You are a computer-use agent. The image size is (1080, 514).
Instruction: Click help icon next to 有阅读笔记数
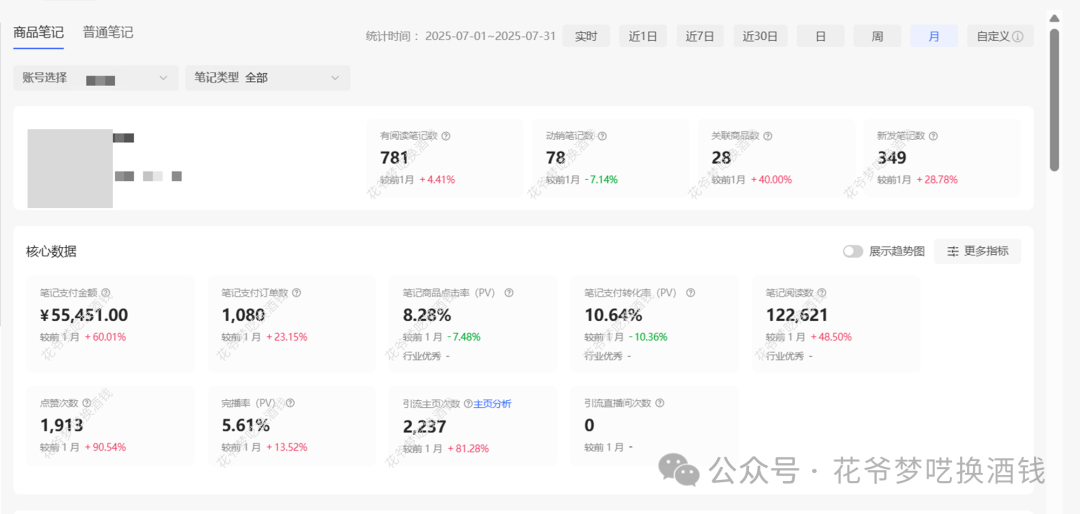tap(446, 136)
